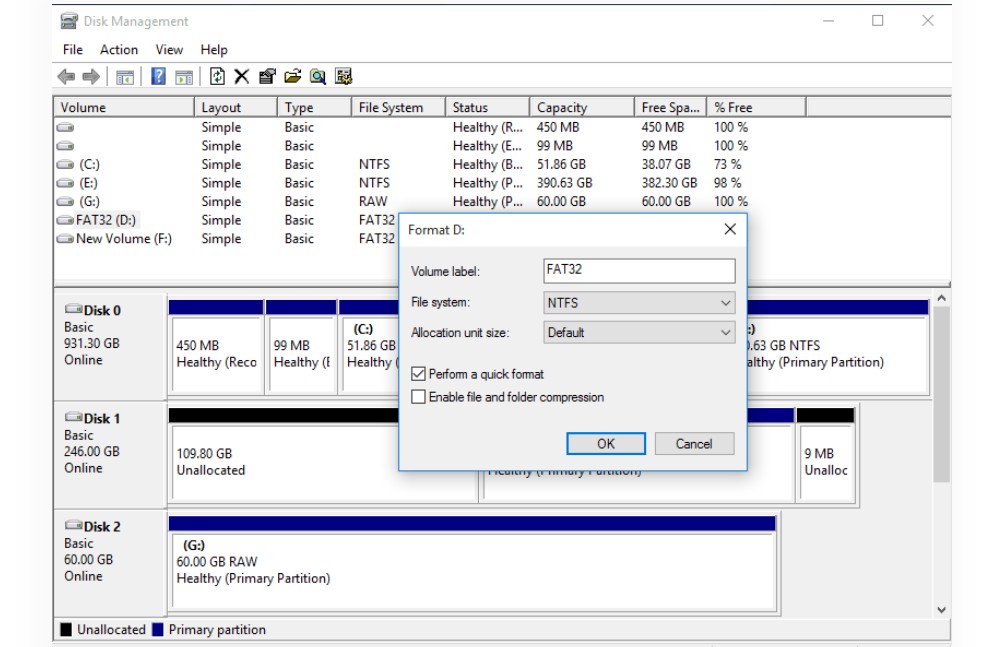Viewport: 994px width, 647px height.
Task: Click the Volume label field containing FAT32
Action: coord(639,271)
